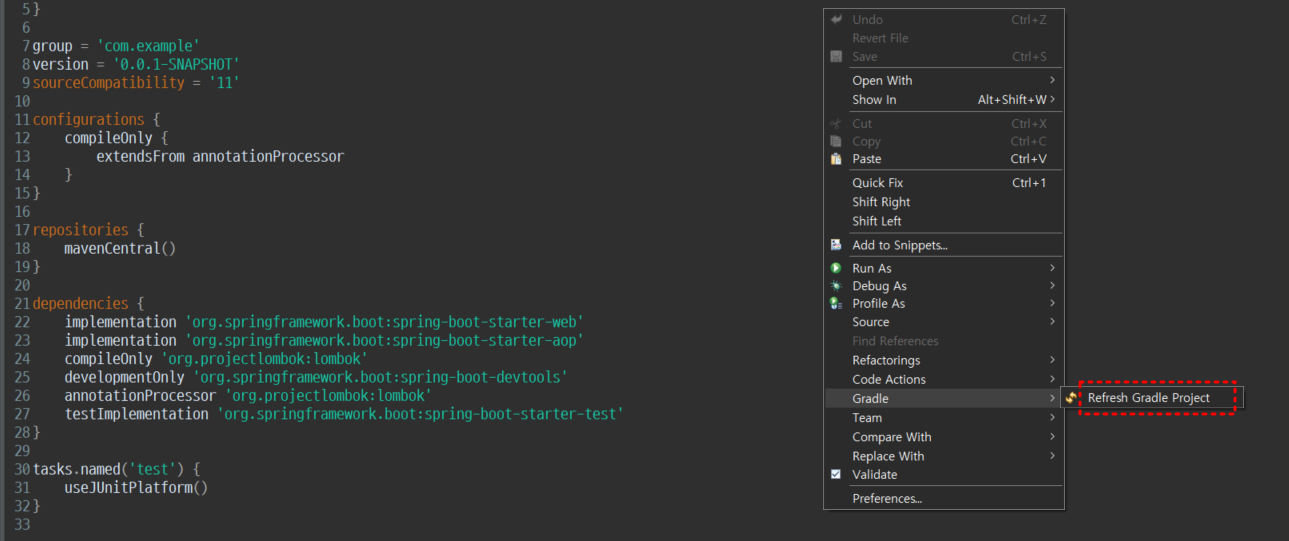The height and width of the screenshot is (541, 1289).
Task: Click the annotationProcessor lombok line
Action: click(x=248, y=395)
